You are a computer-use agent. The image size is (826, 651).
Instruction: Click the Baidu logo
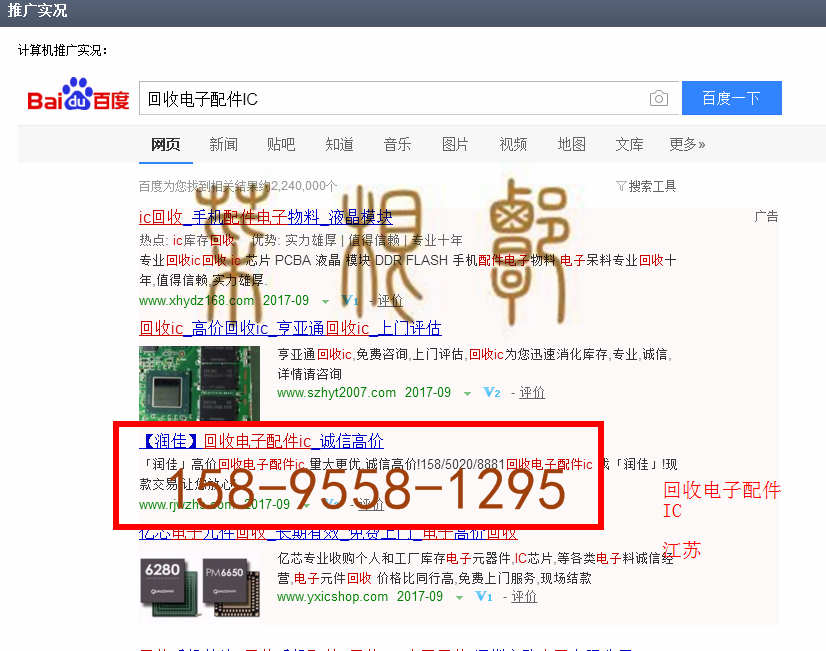(x=78, y=95)
